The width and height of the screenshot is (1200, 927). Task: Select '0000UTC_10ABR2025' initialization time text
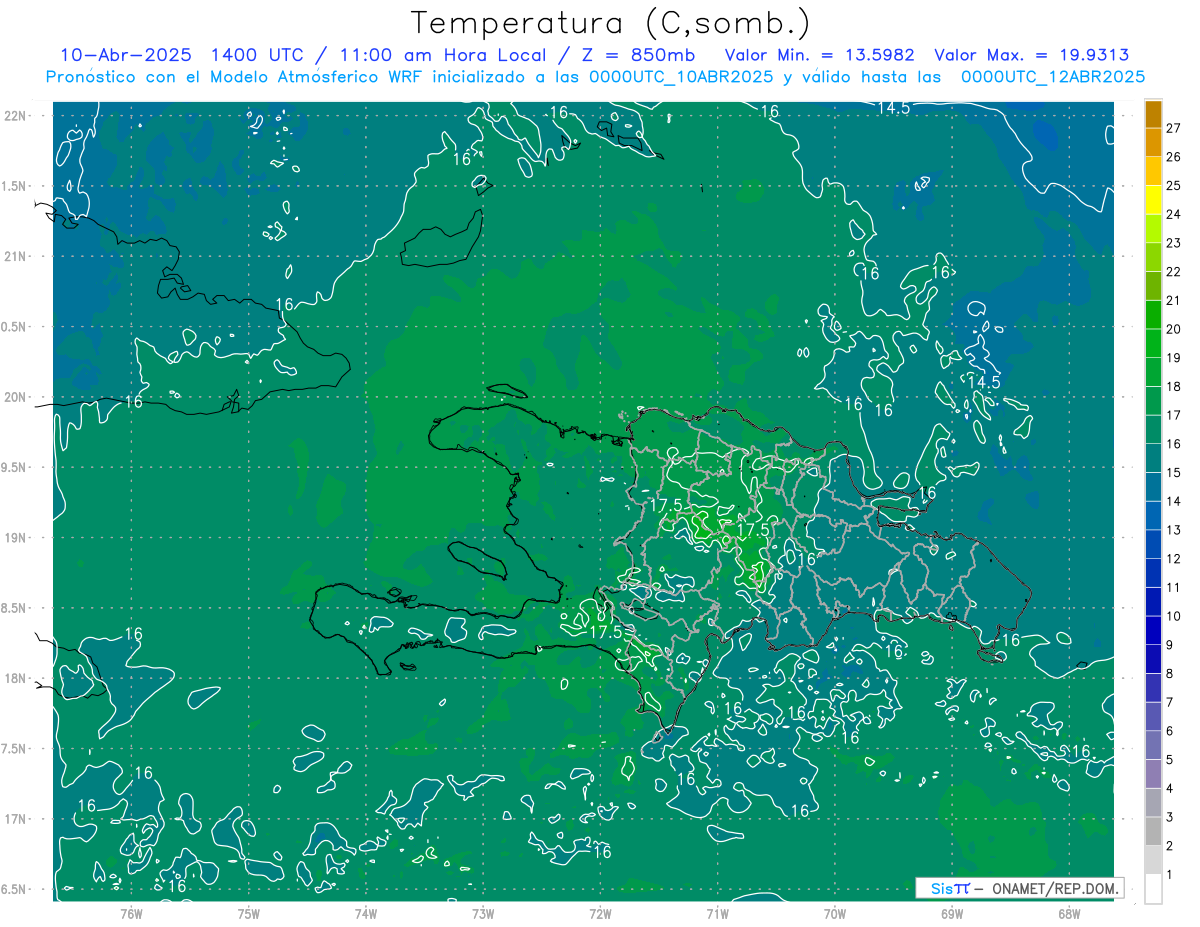(681, 77)
